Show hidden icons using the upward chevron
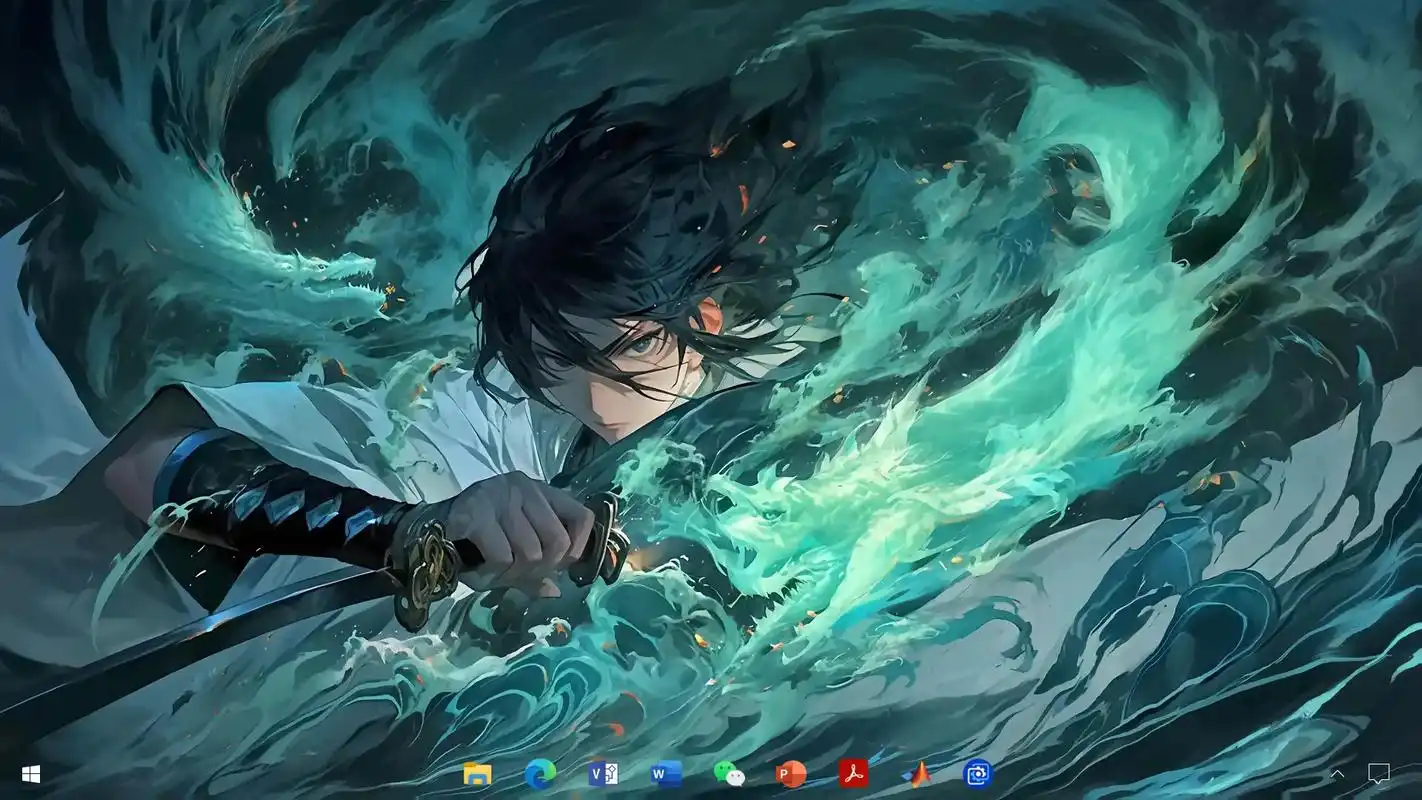Image resolution: width=1422 pixels, height=800 pixels. point(1337,774)
